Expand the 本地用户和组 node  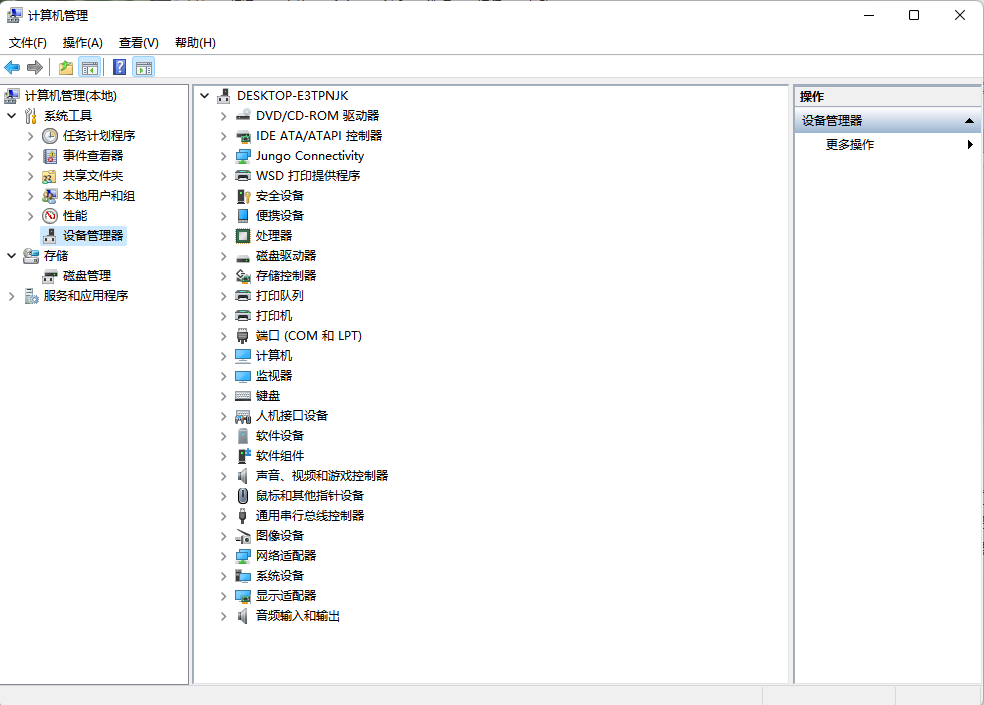pyautogui.click(x=30, y=196)
